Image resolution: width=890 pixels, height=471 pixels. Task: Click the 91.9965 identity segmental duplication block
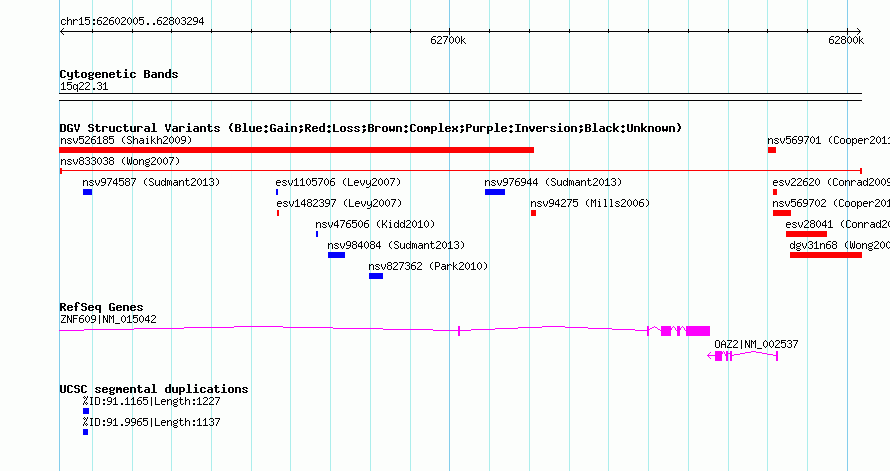(85, 432)
